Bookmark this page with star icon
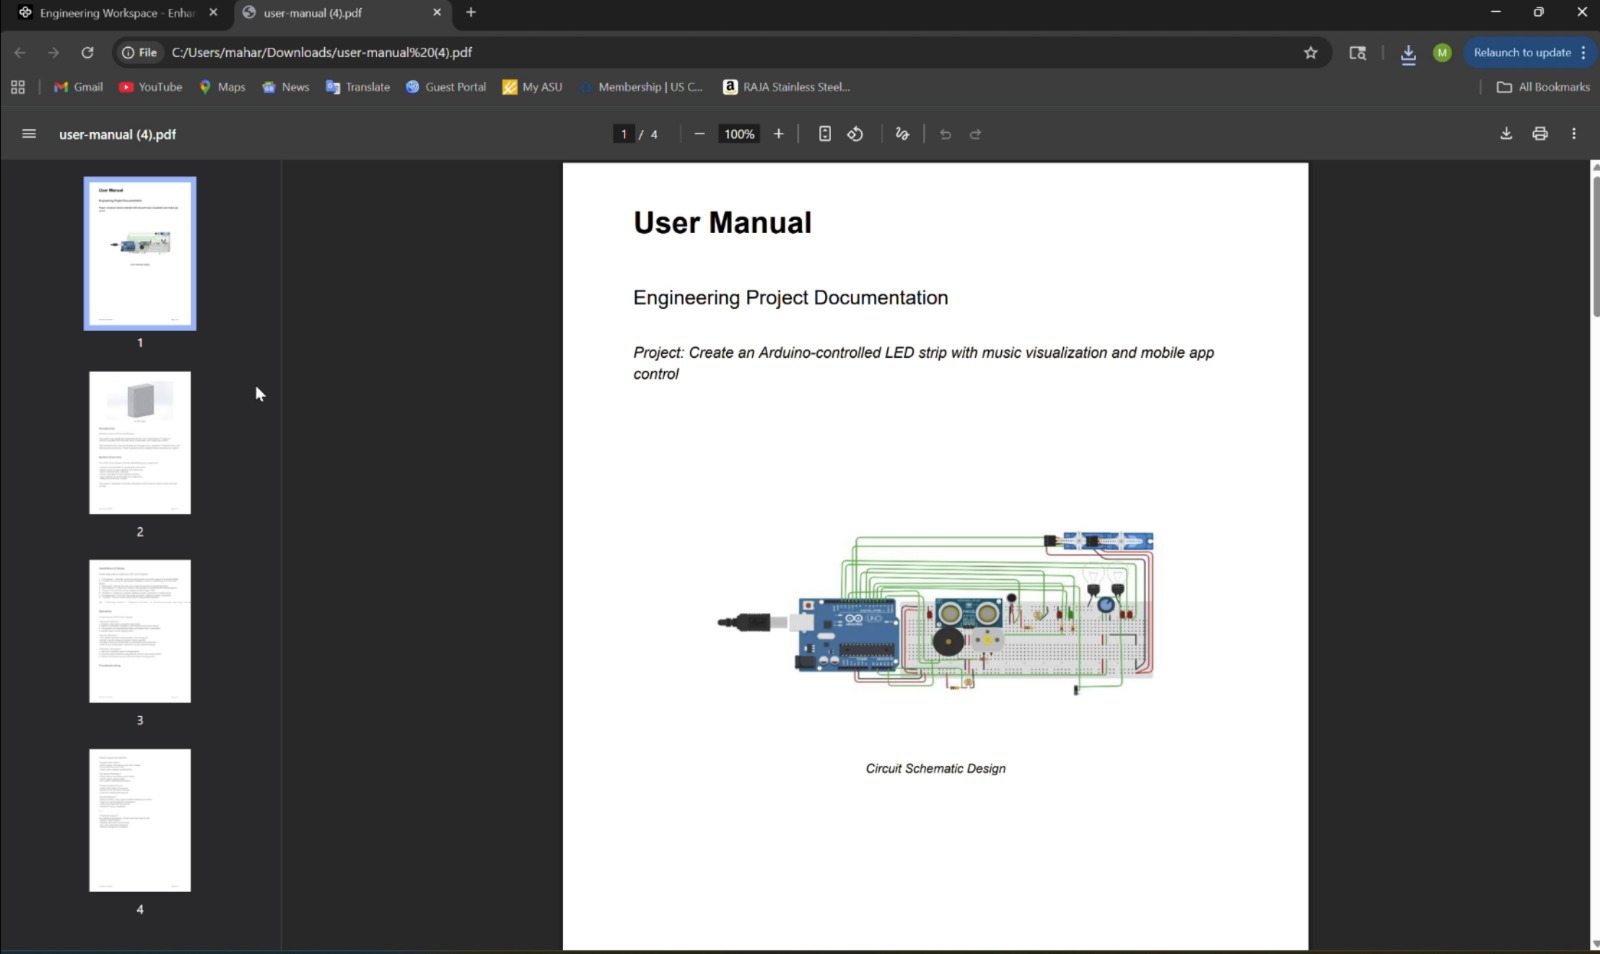Viewport: 1600px width, 954px height. coord(1310,53)
